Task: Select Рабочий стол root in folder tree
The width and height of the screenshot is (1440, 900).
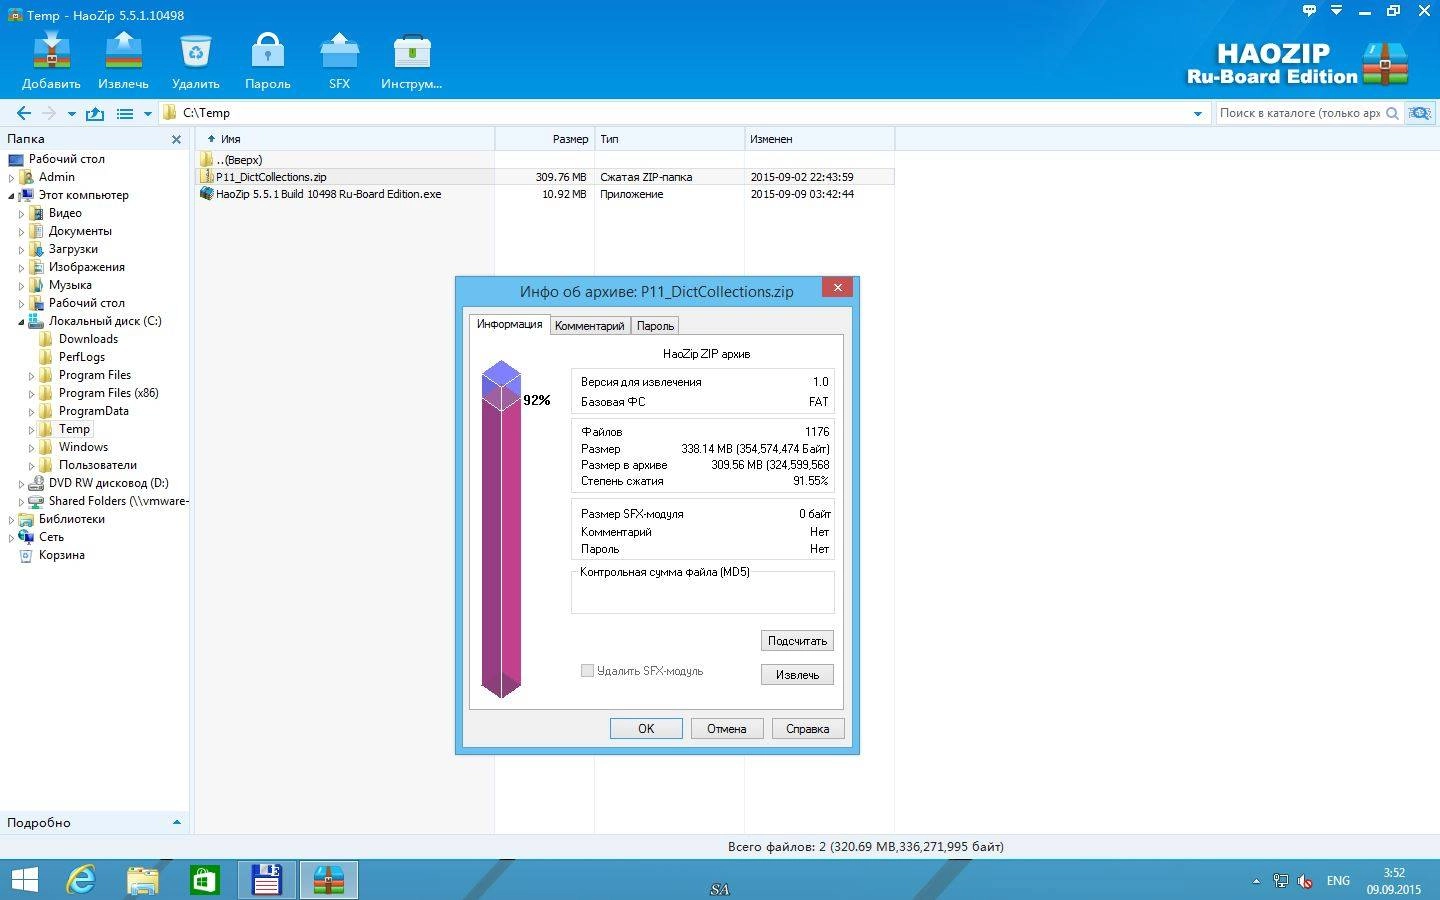Action: (x=66, y=159)
